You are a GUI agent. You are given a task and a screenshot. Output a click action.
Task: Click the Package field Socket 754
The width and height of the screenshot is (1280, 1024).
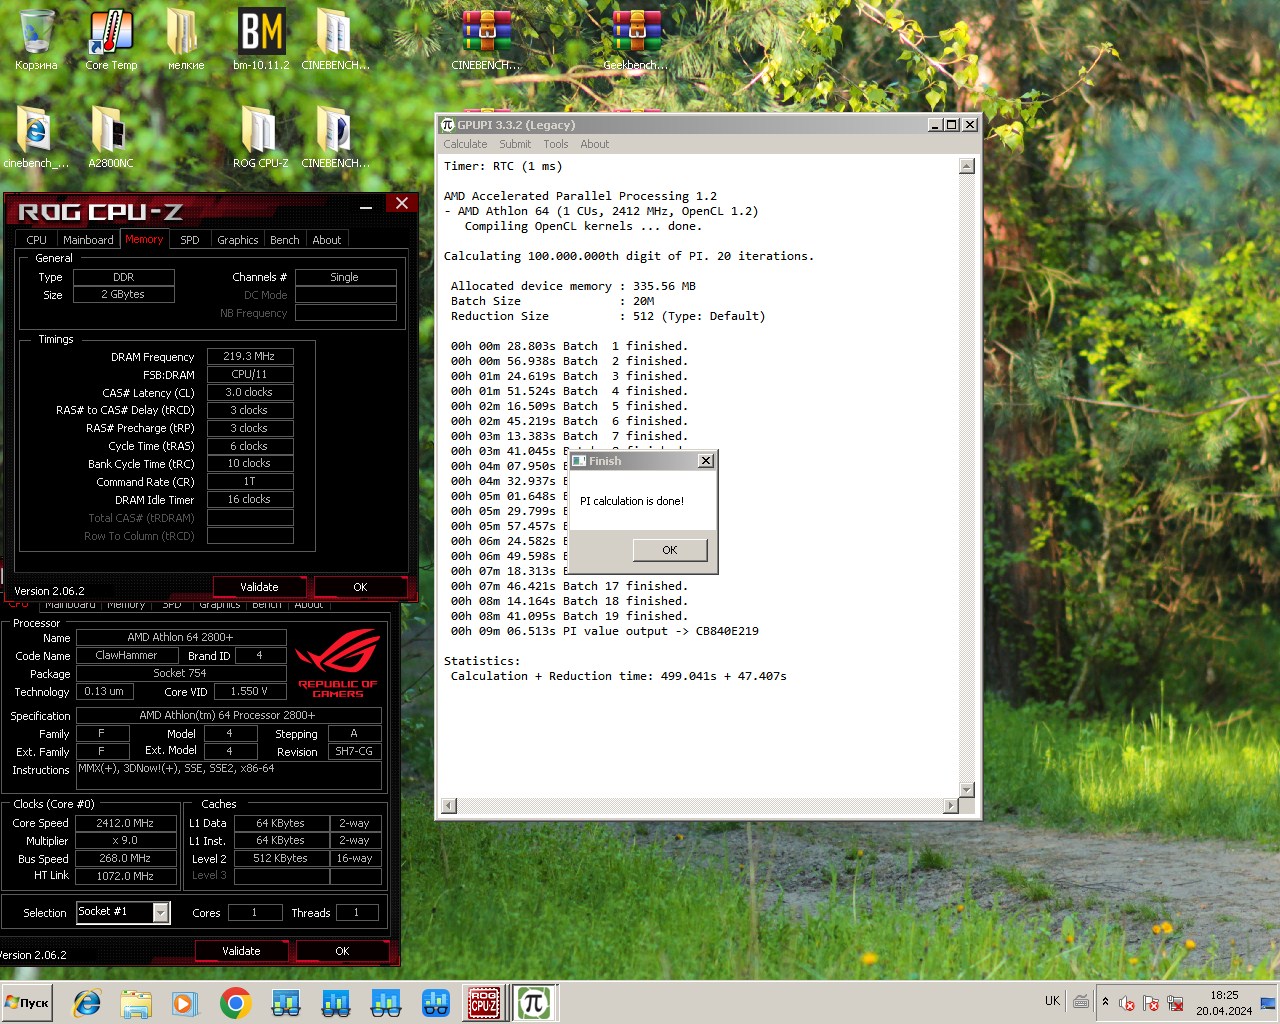(x=181, y=673)
